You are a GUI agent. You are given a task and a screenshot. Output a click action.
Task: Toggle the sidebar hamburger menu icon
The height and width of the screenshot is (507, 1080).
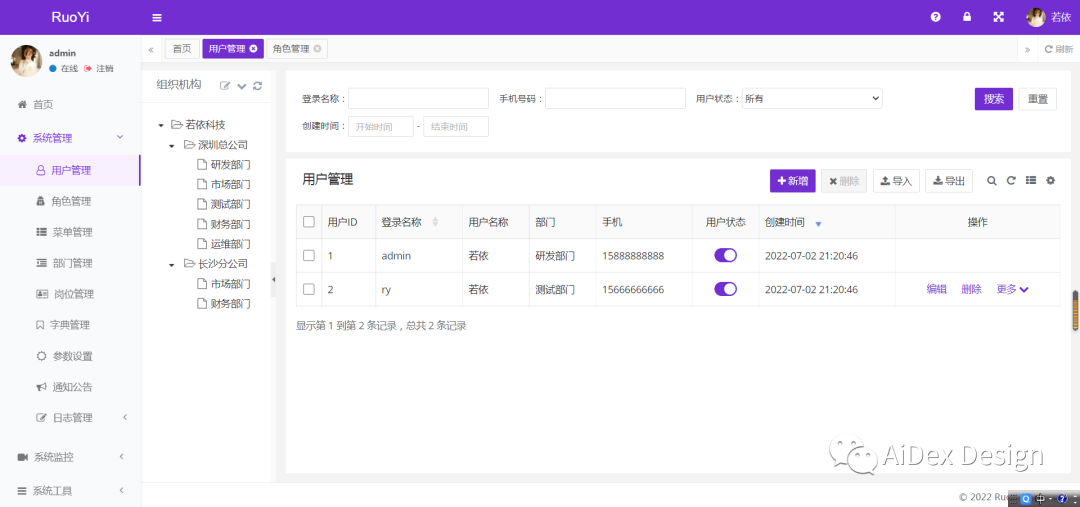157,18
